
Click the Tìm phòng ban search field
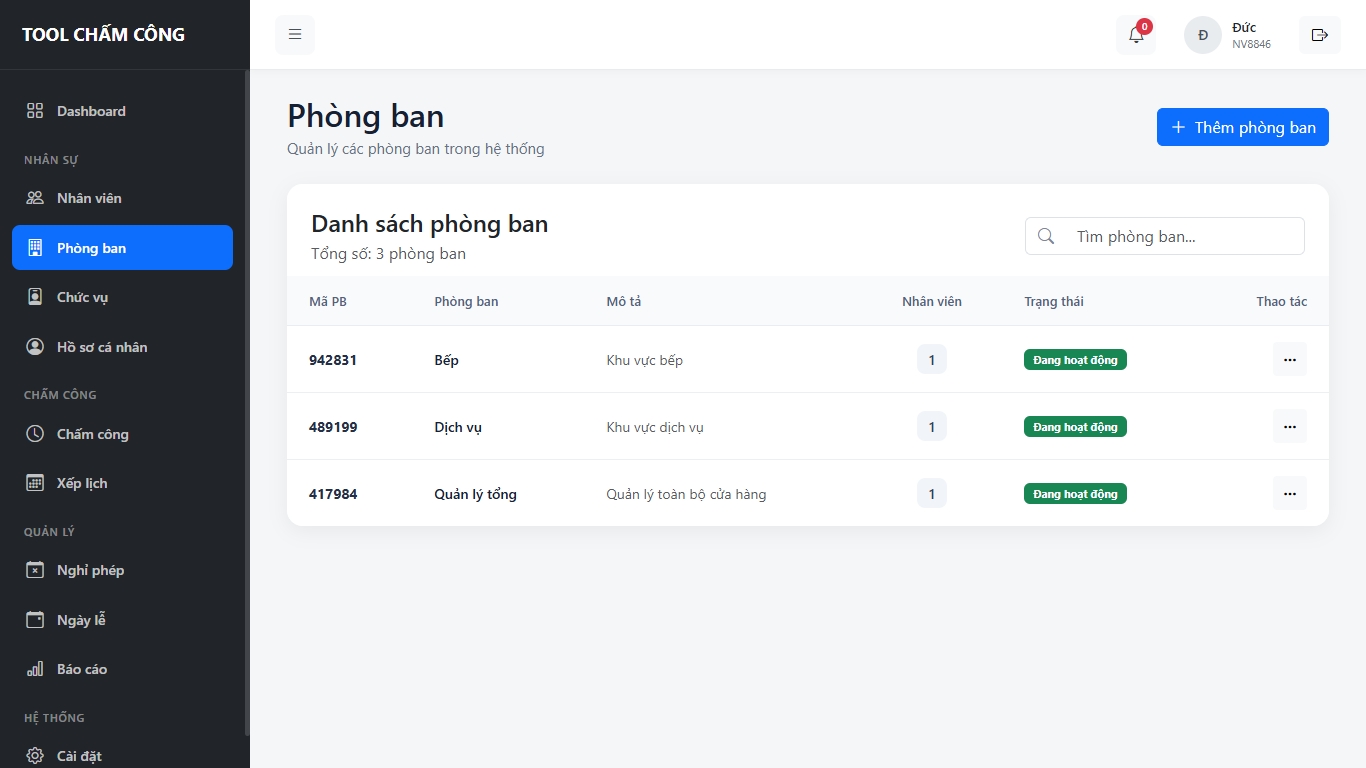point(1165,236)
